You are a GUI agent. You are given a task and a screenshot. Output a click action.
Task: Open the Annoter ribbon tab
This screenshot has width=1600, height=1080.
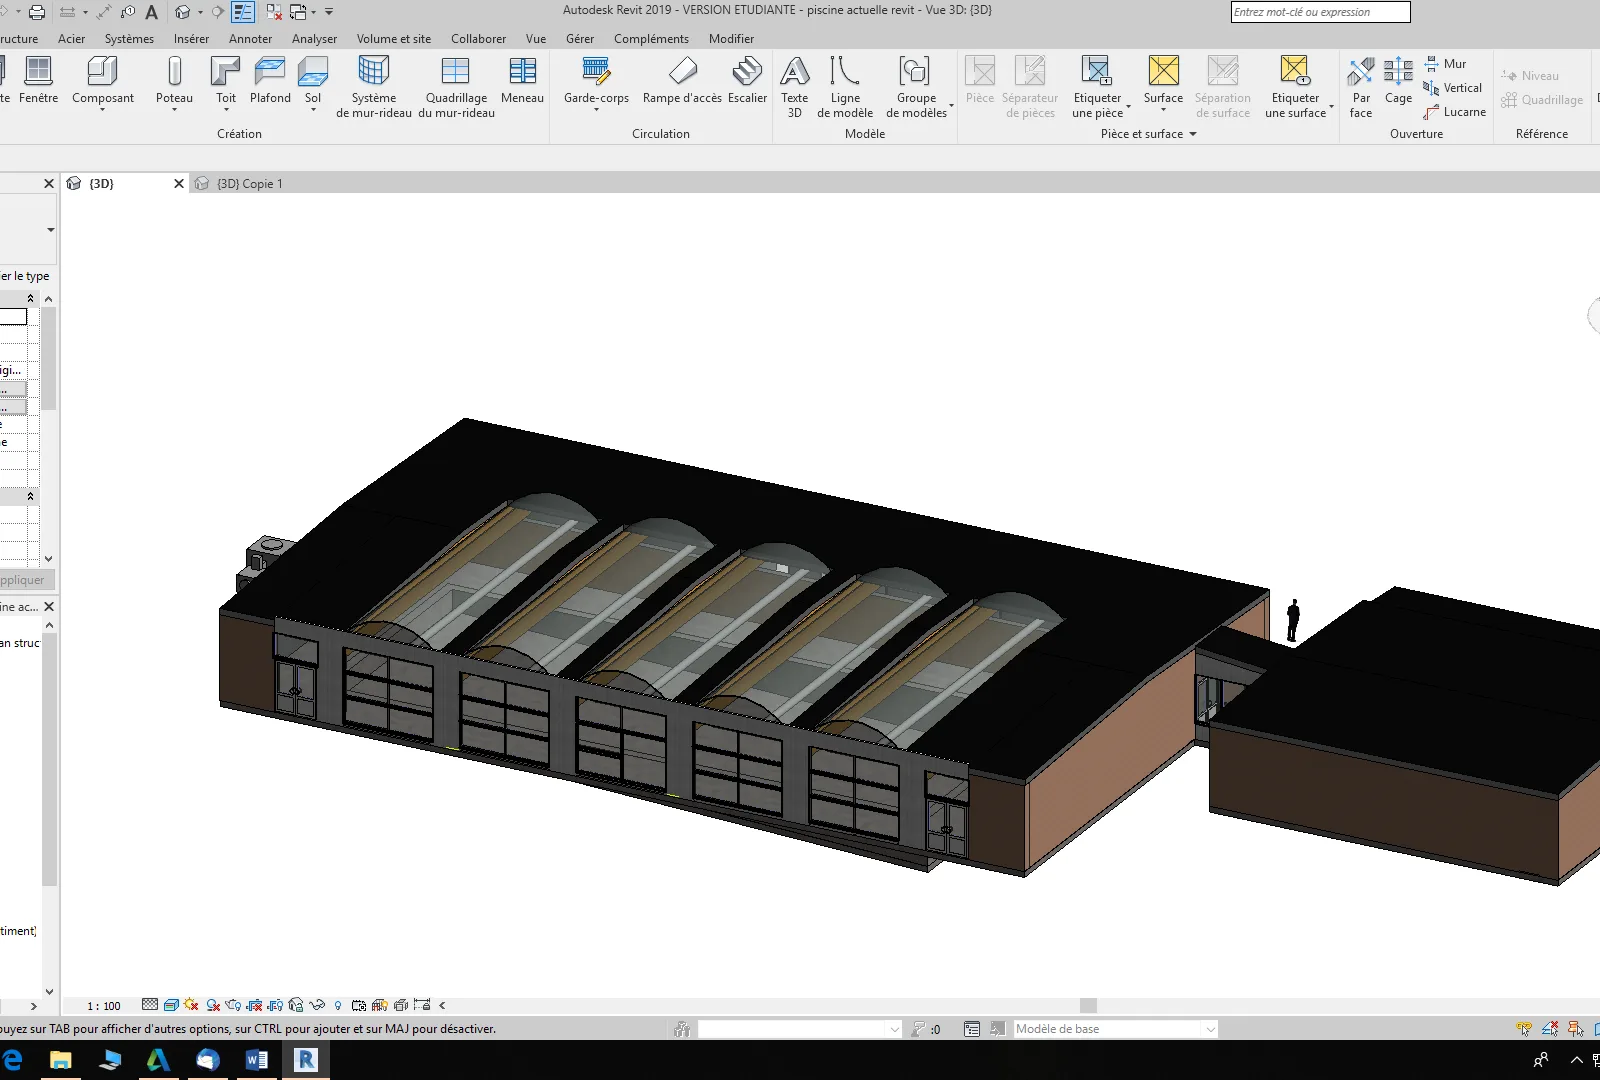(x=250, y=39)
